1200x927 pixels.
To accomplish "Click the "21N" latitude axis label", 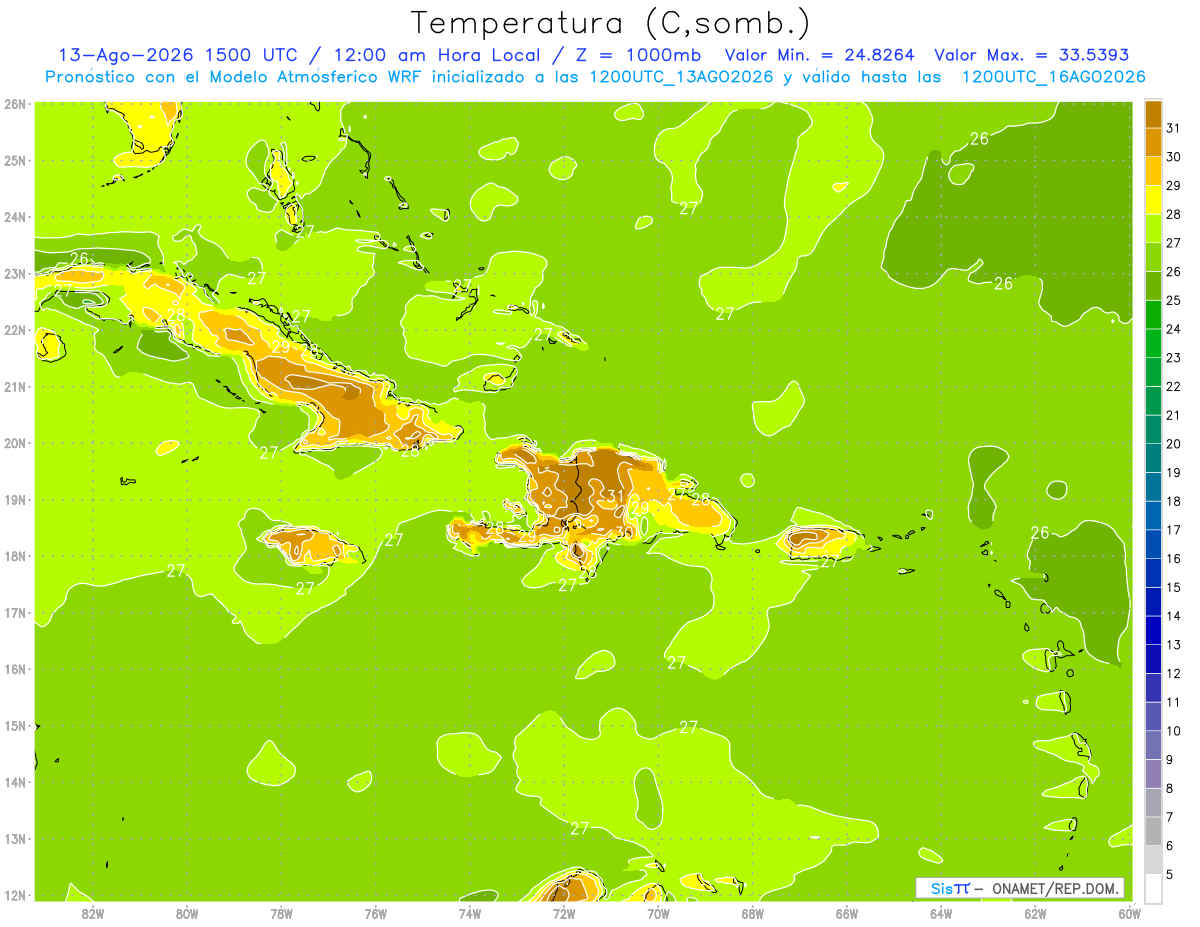I will click(15, 386).
